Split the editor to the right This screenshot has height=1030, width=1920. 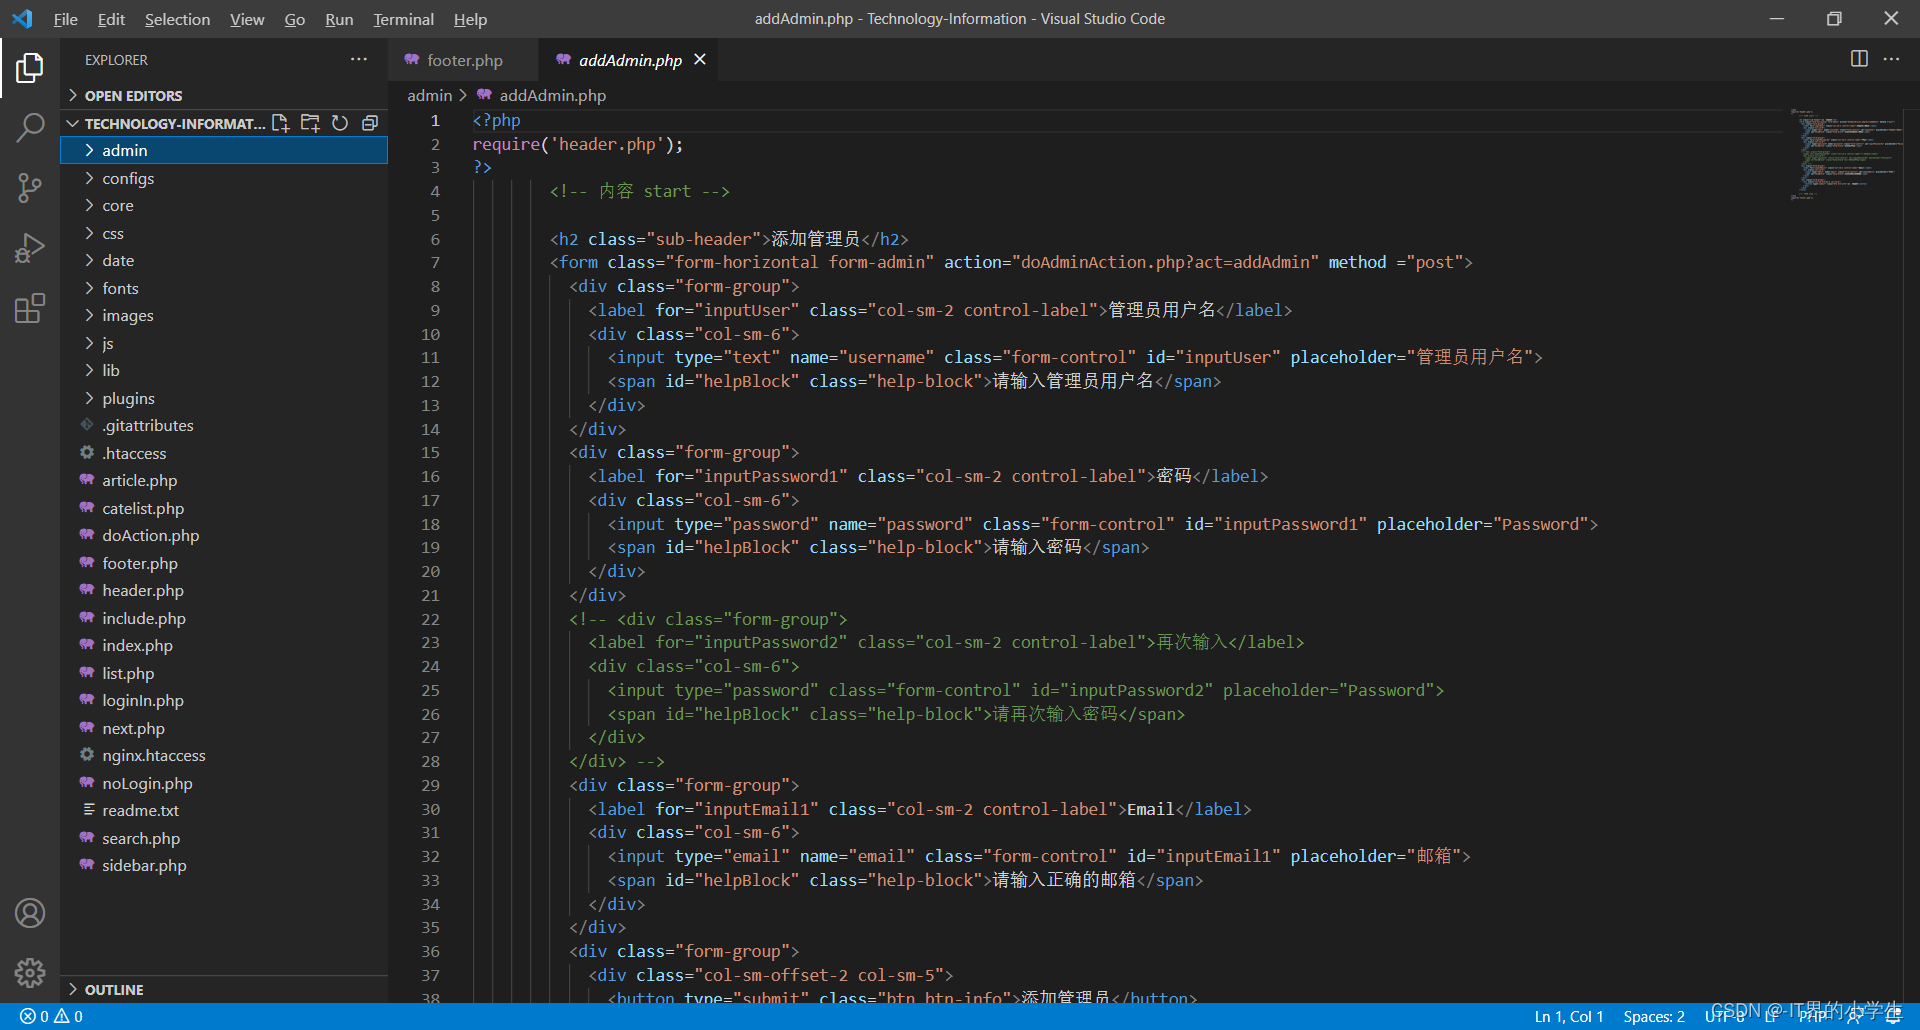click(x=1859, y=59)
